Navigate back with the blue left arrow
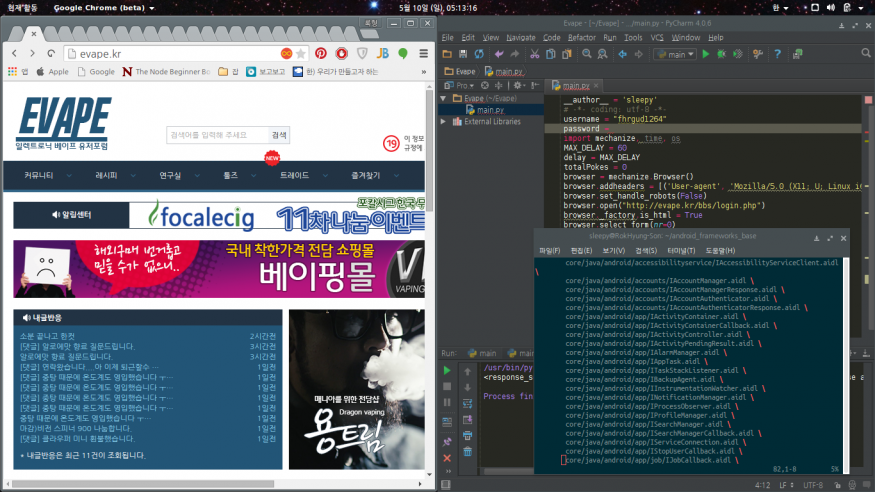This screenshot has width=875, height=492. point(622,54)
